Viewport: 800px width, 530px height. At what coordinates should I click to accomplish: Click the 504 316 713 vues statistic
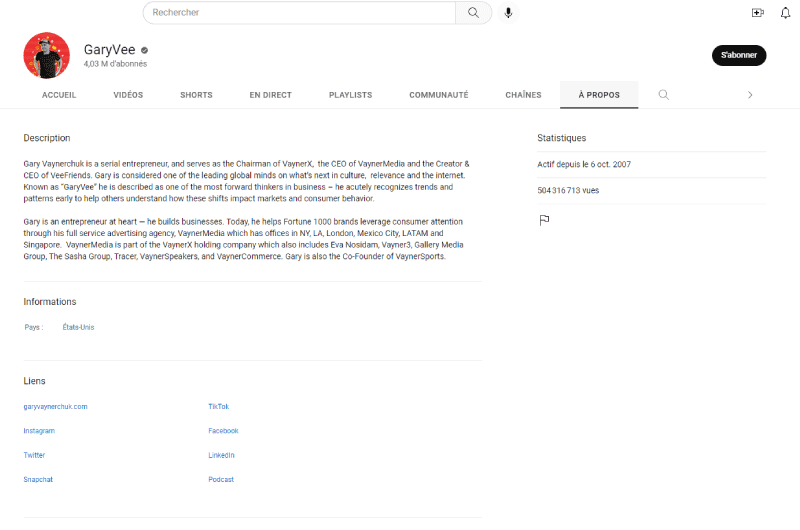[x=568, y=190]
